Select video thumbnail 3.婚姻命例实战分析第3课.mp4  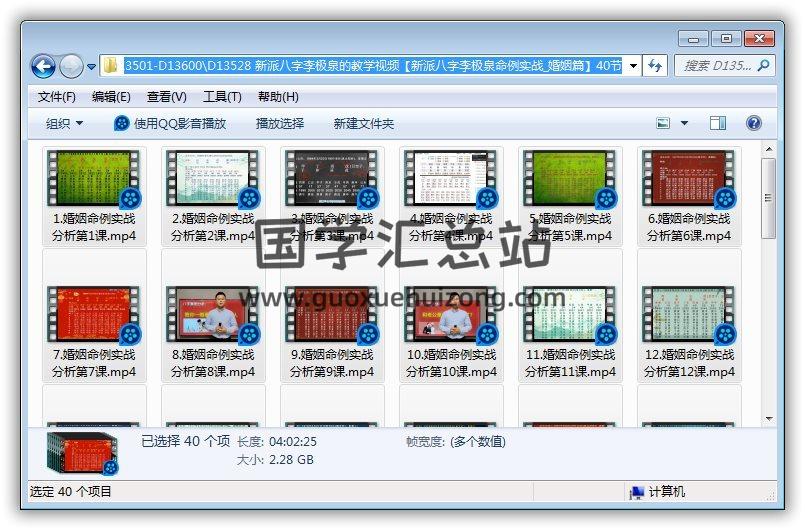pos(331,179)
